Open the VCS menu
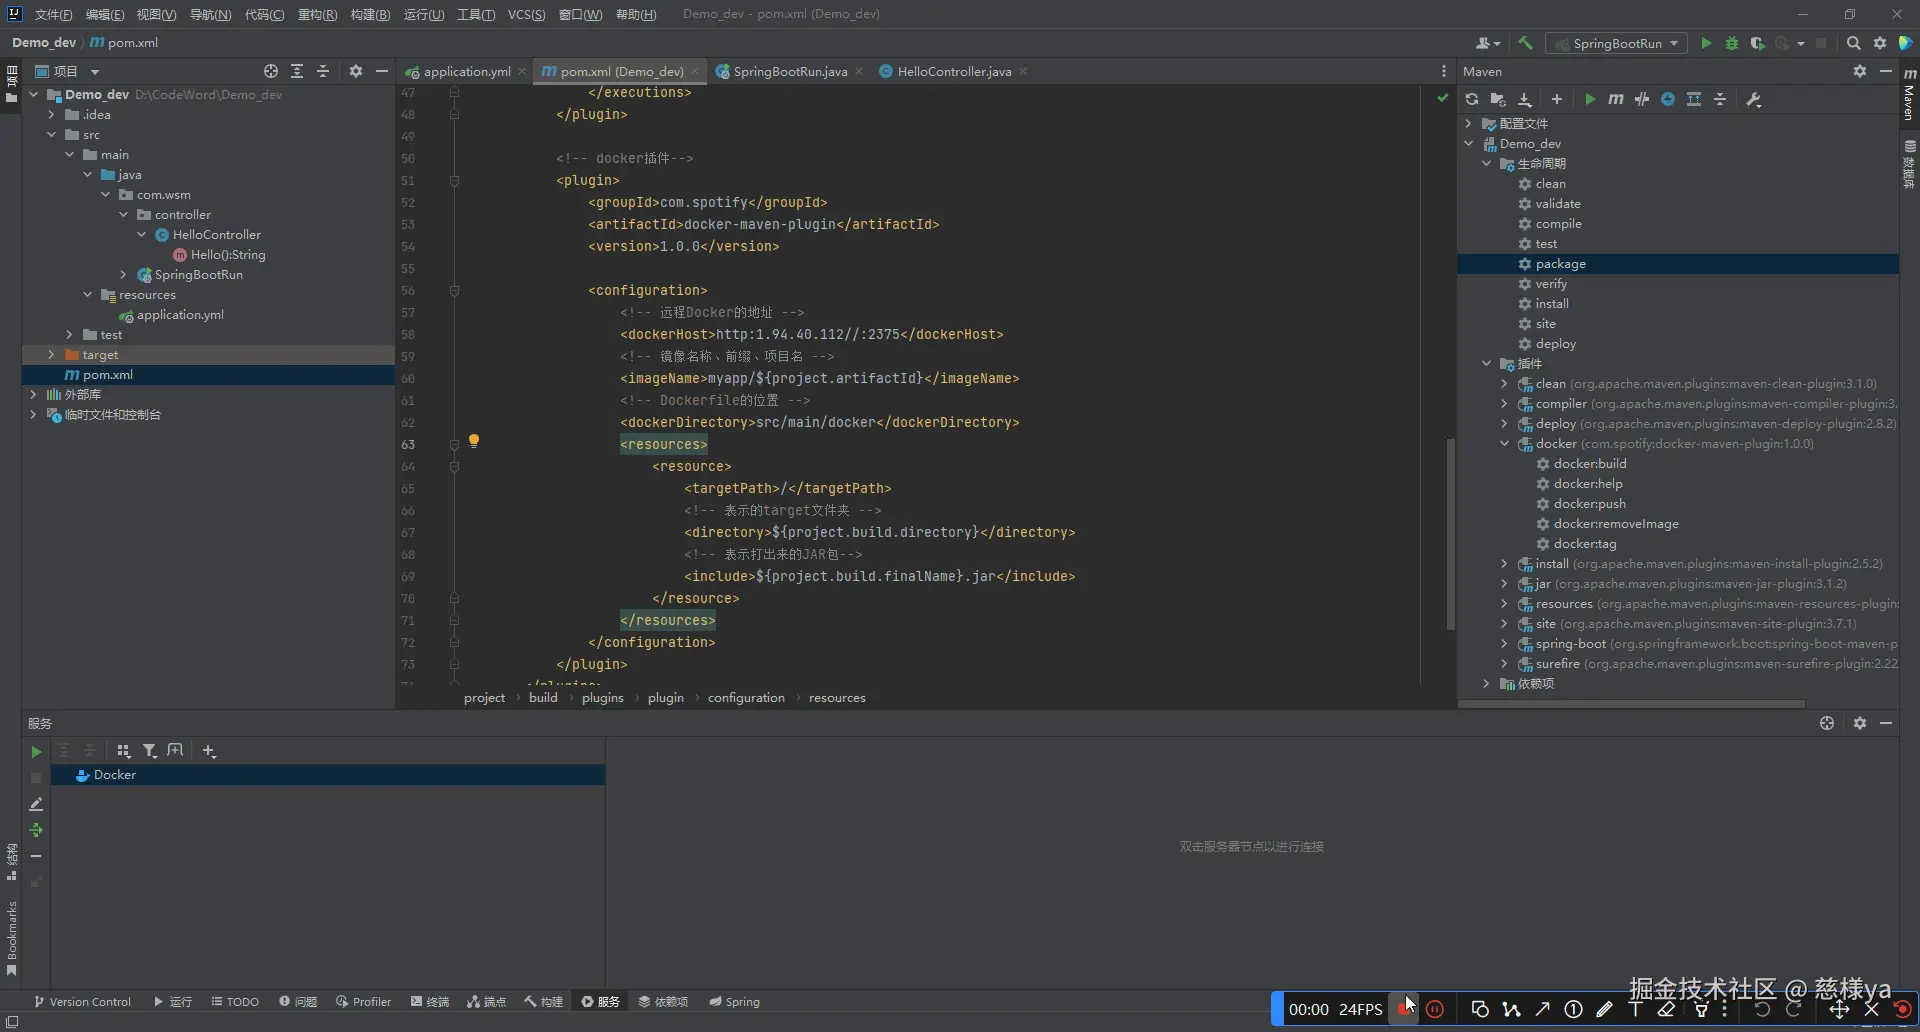 526,14
